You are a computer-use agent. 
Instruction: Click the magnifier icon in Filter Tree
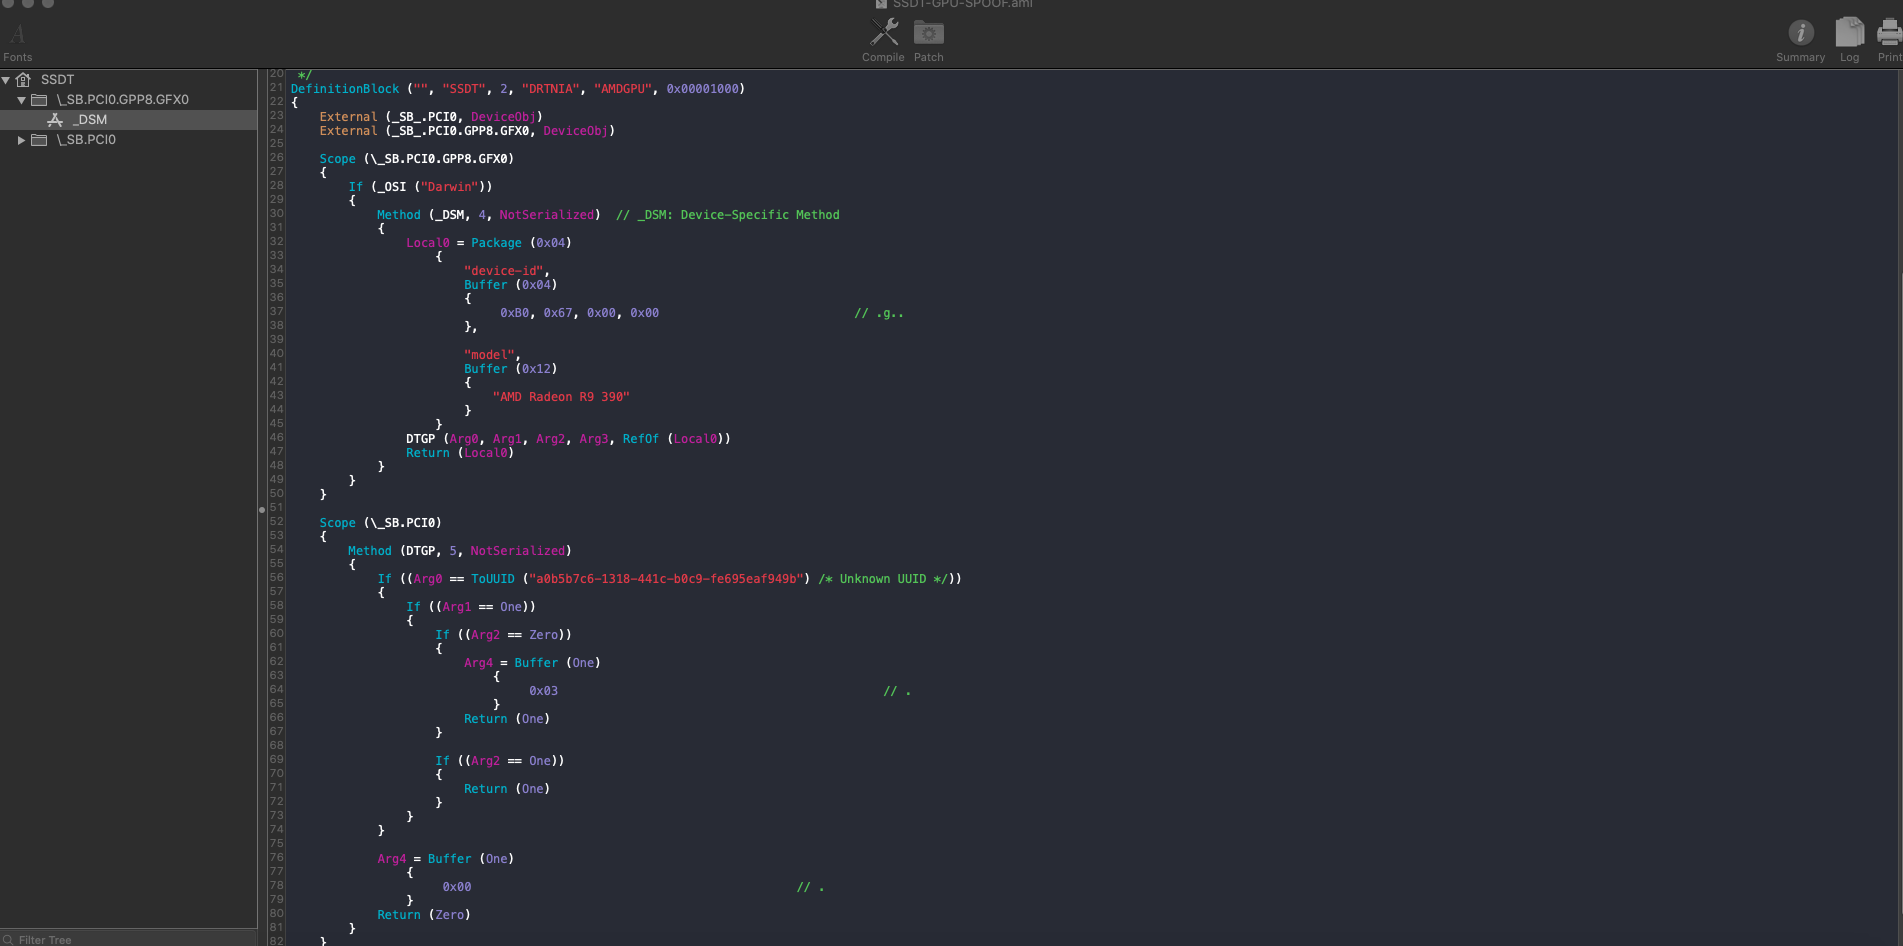click(x=8, y=939)
